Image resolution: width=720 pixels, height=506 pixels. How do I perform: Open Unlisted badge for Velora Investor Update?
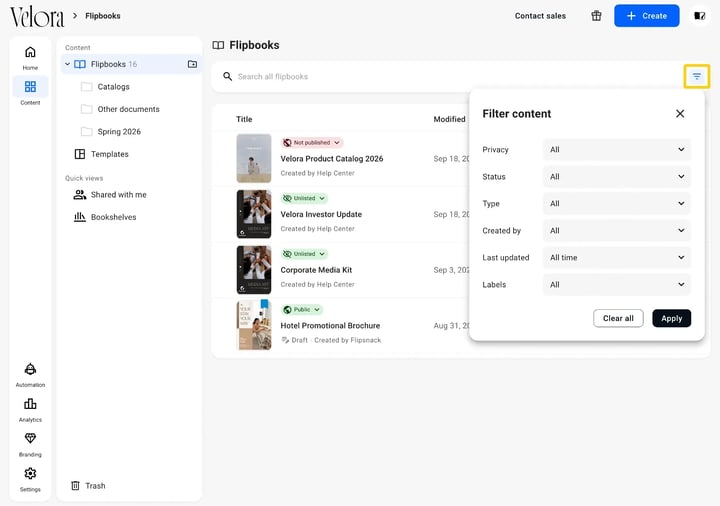pyautogui.click(x=304, y=198)
